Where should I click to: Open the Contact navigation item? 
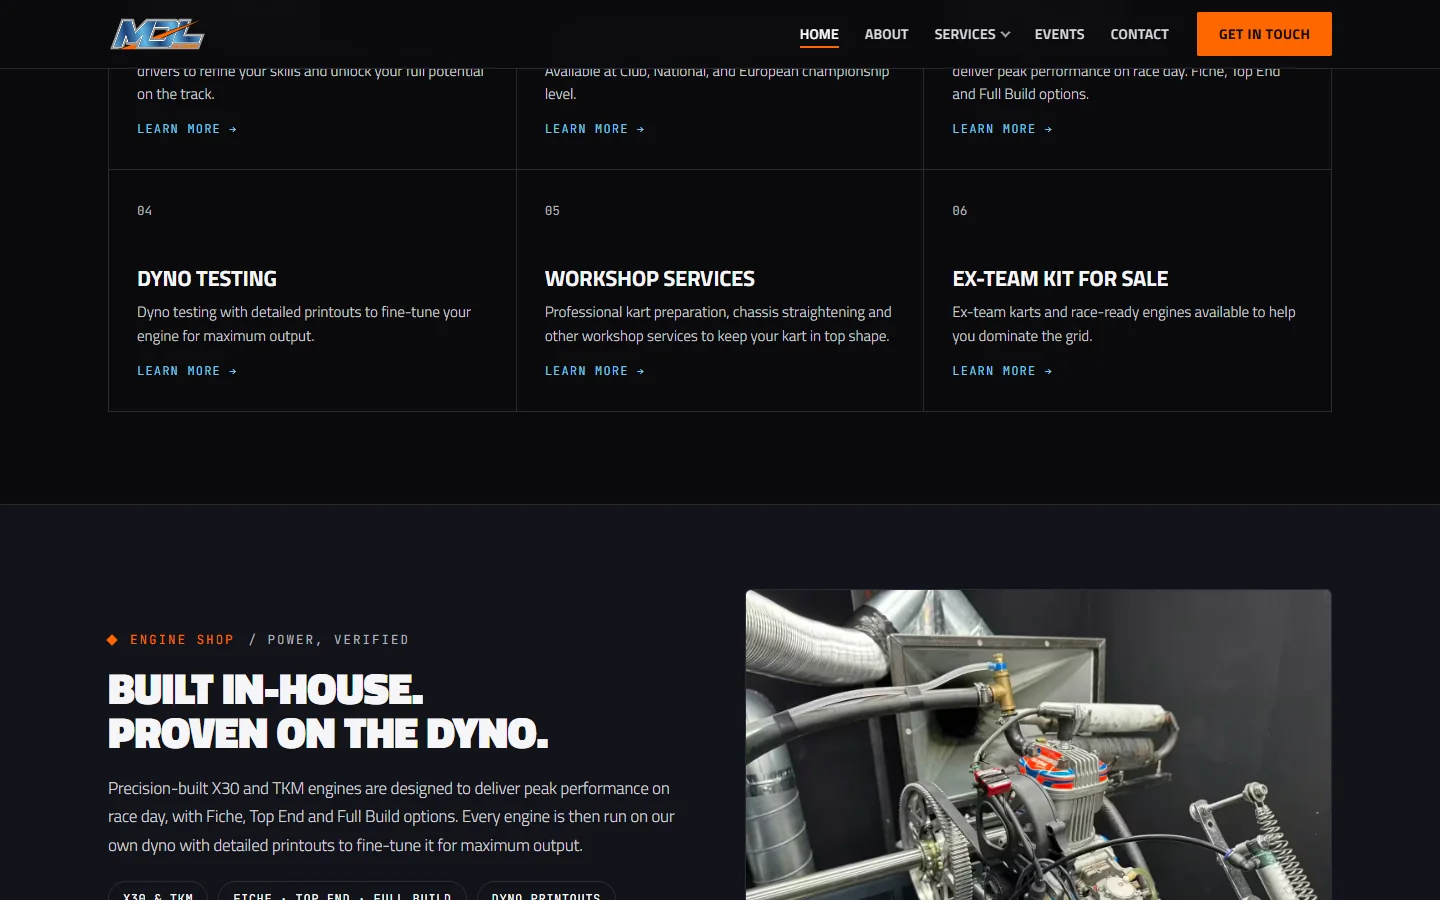point(1139,34)
